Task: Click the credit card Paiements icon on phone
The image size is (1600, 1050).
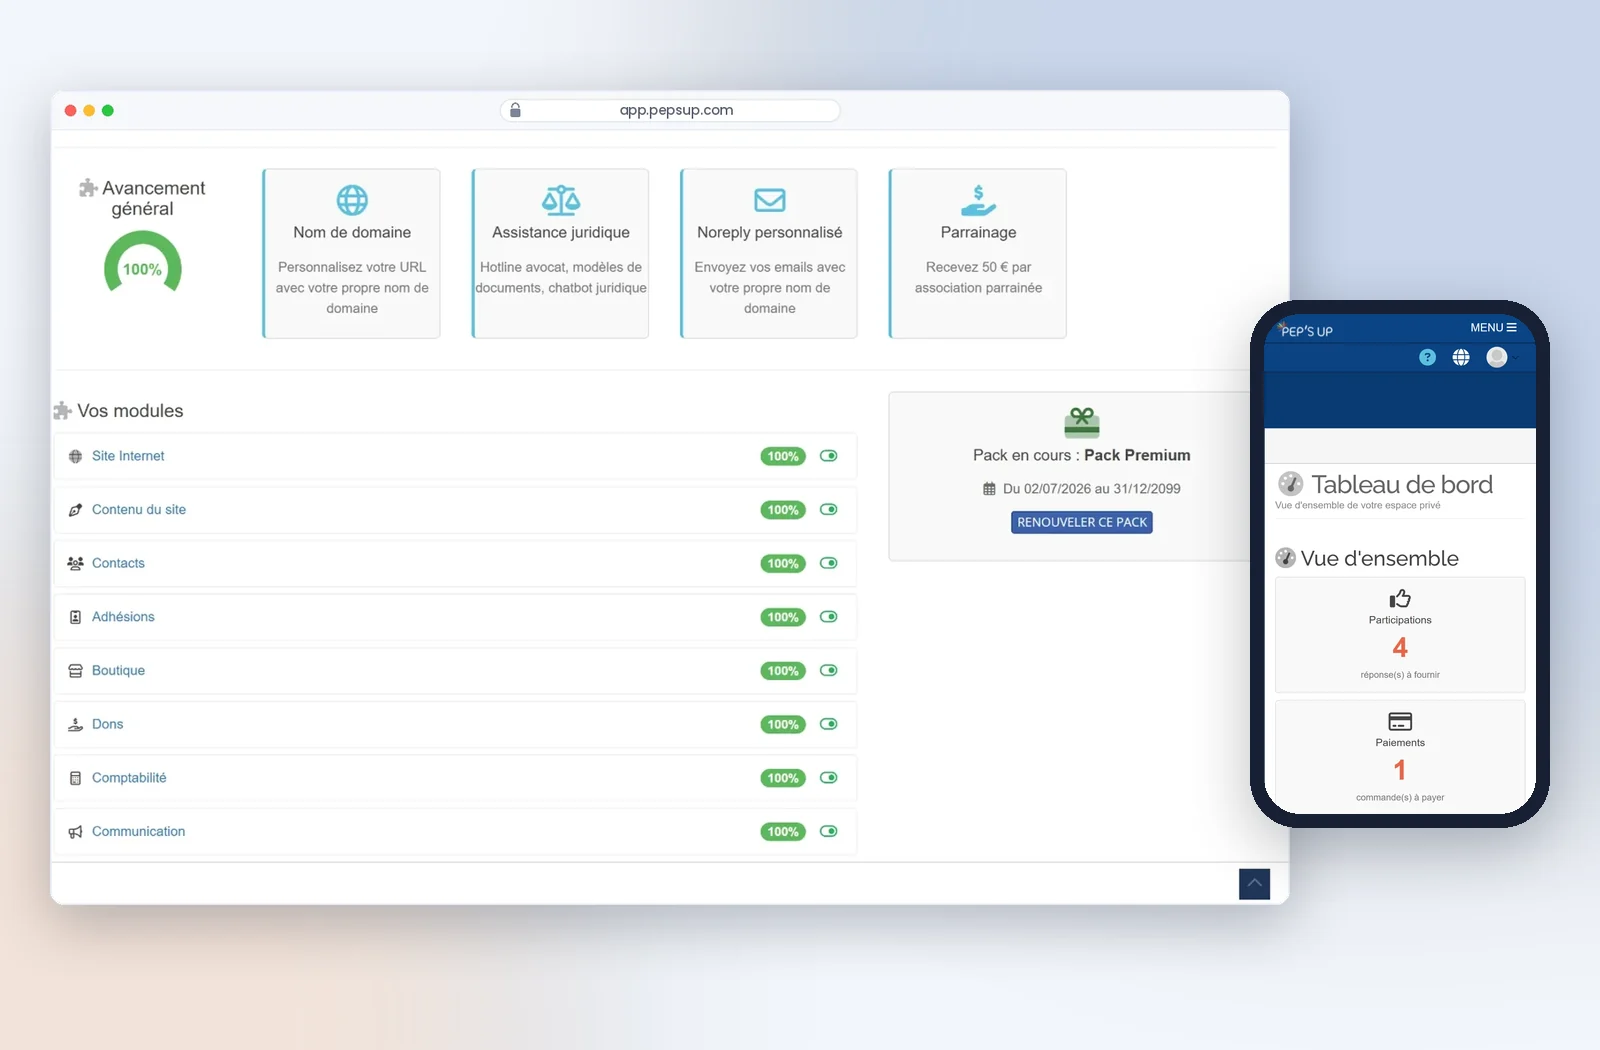Action: coord(1400,721)
